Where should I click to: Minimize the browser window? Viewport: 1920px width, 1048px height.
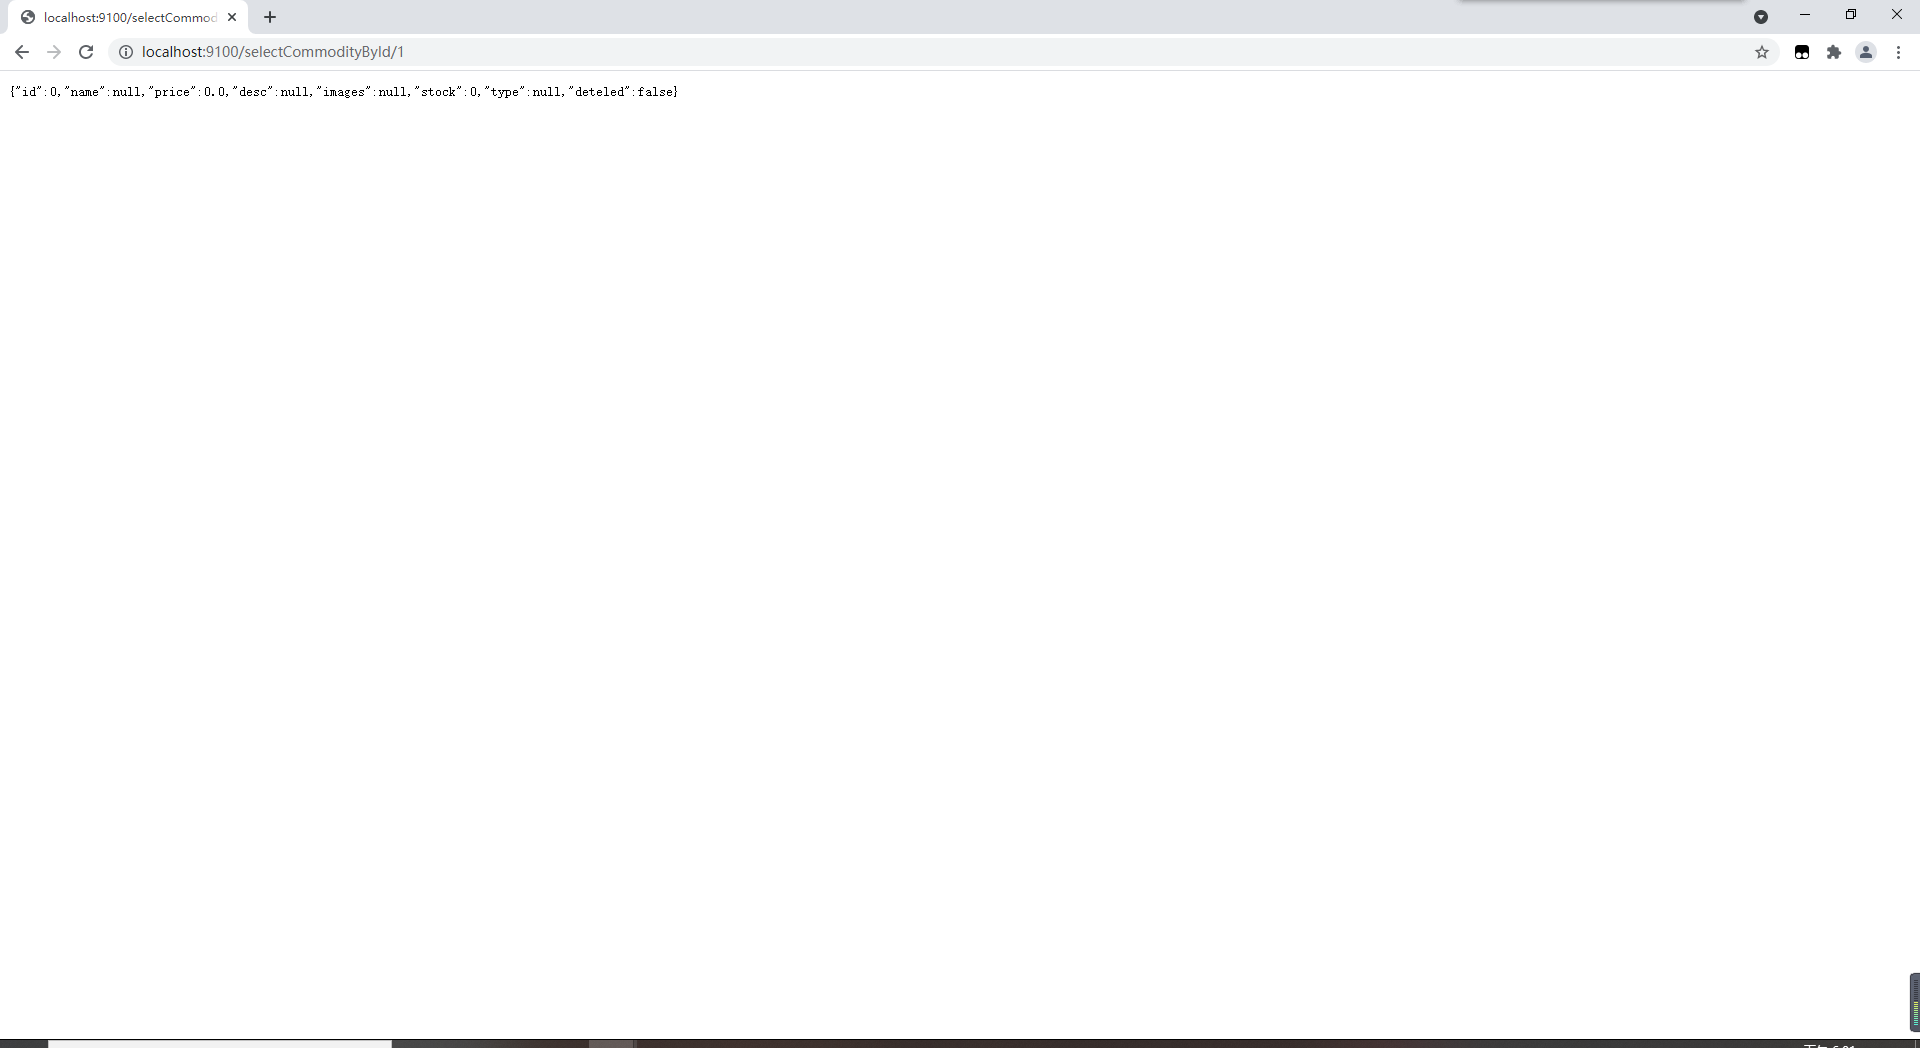coord(1805,15)
